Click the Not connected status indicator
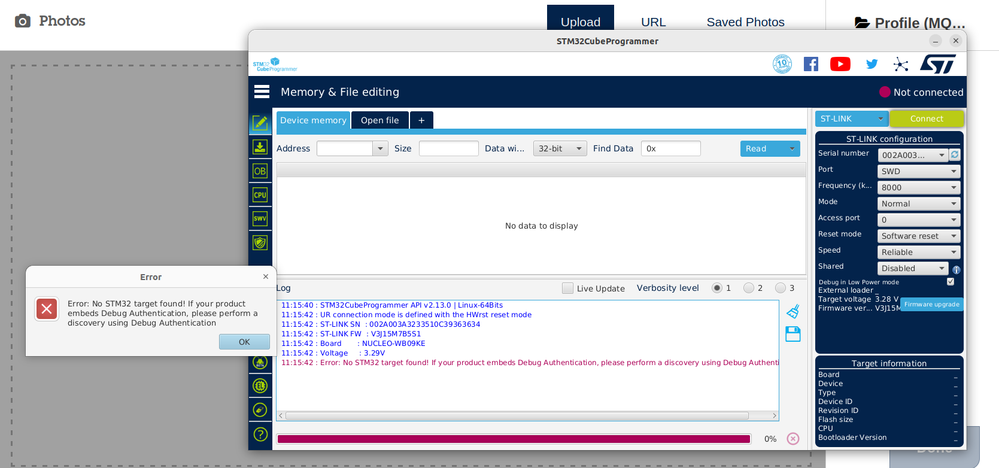 [921, 92]
